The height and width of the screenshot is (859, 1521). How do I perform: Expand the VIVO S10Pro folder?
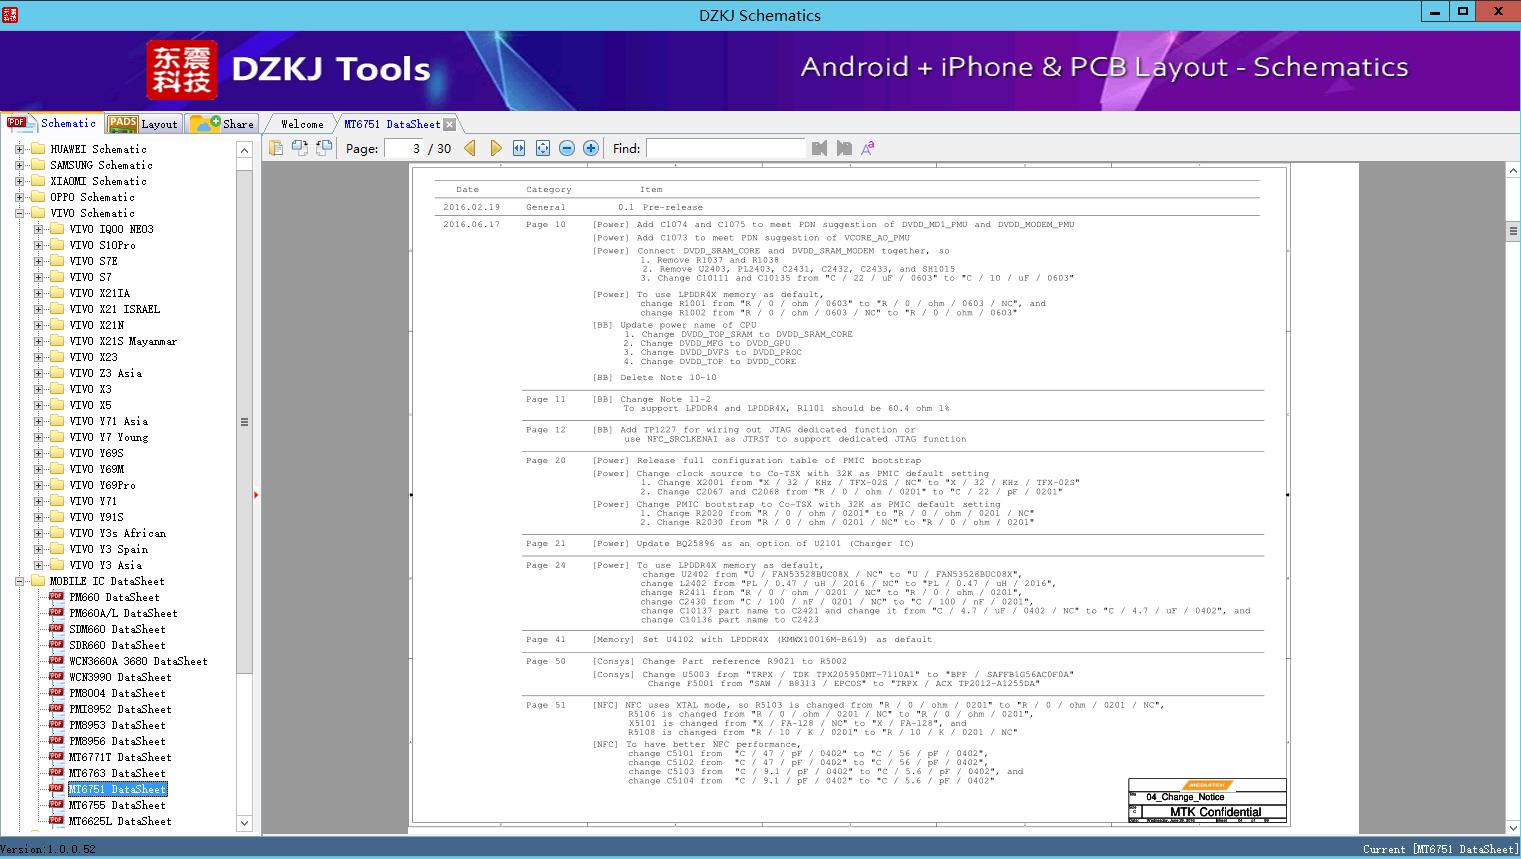[38, 245]
